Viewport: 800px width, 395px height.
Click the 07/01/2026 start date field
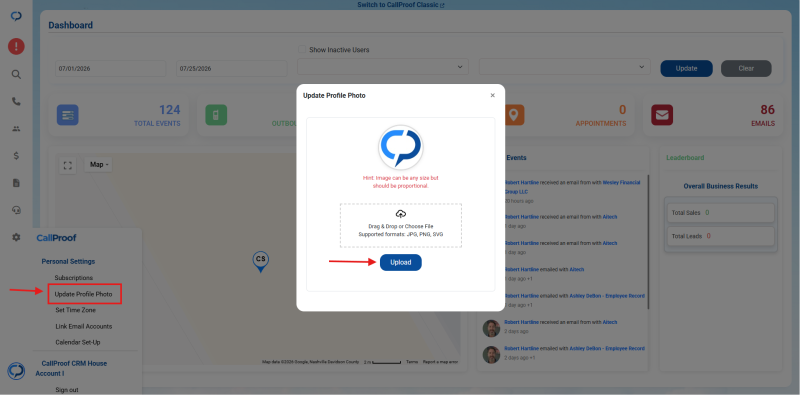(111, 68)
